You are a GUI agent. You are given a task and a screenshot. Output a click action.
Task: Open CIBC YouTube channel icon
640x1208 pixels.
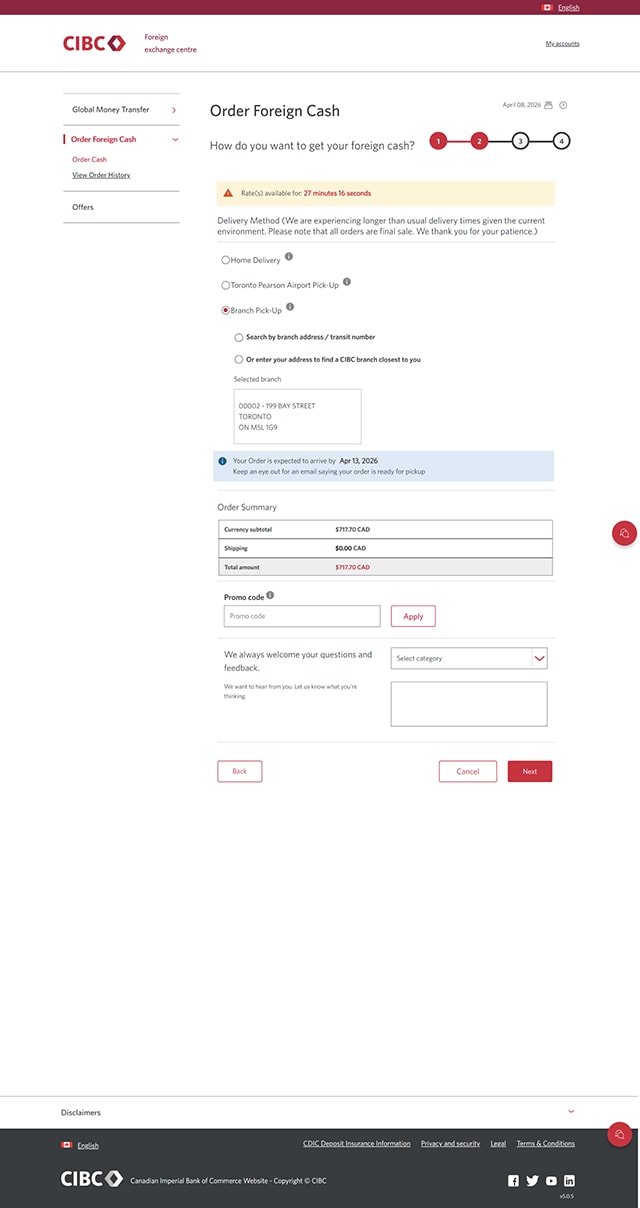tap(551, 1181)
